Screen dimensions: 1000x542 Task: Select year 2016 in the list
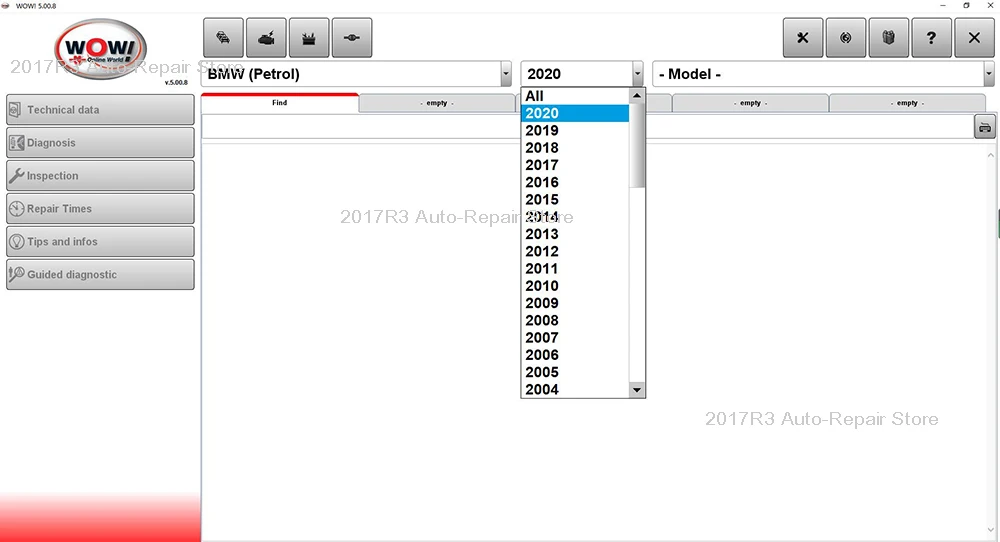[575, 182]
